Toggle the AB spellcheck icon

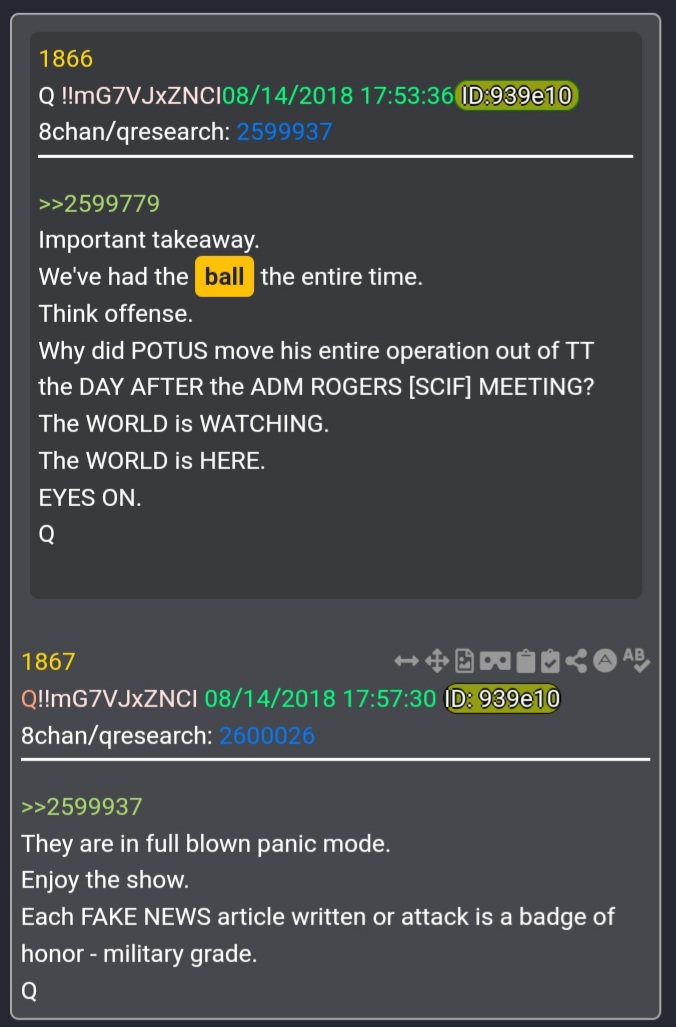coord(636,660)
